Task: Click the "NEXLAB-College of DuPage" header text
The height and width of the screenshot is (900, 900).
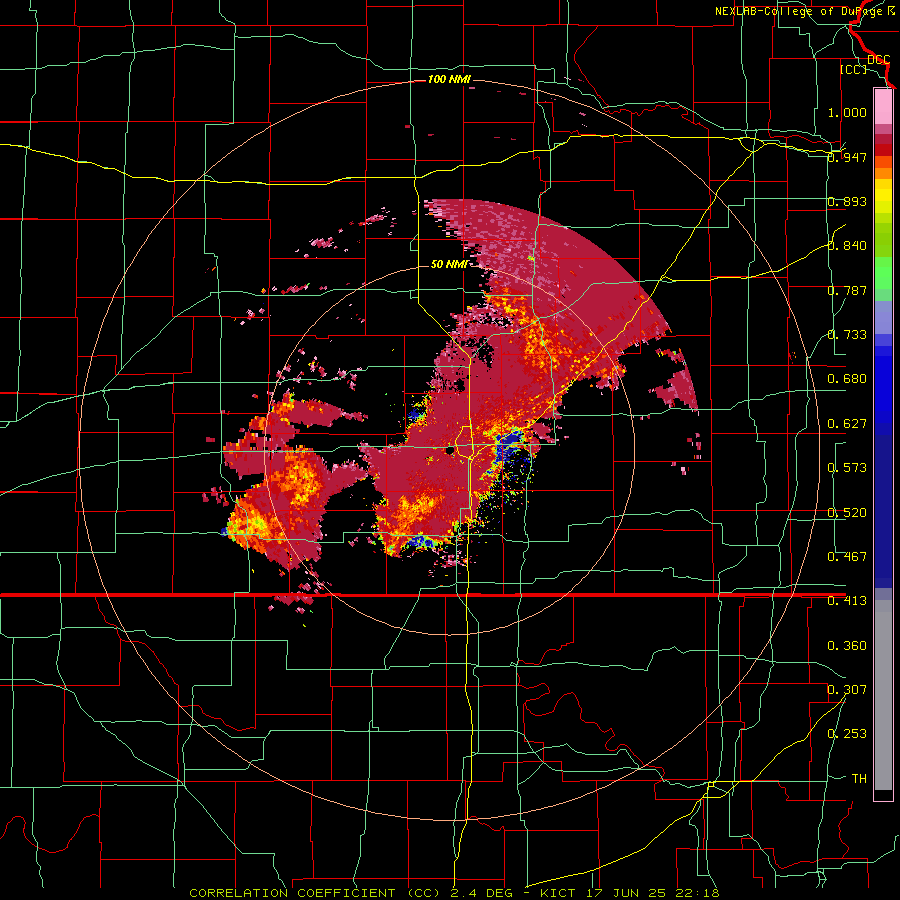Action: 799,11
